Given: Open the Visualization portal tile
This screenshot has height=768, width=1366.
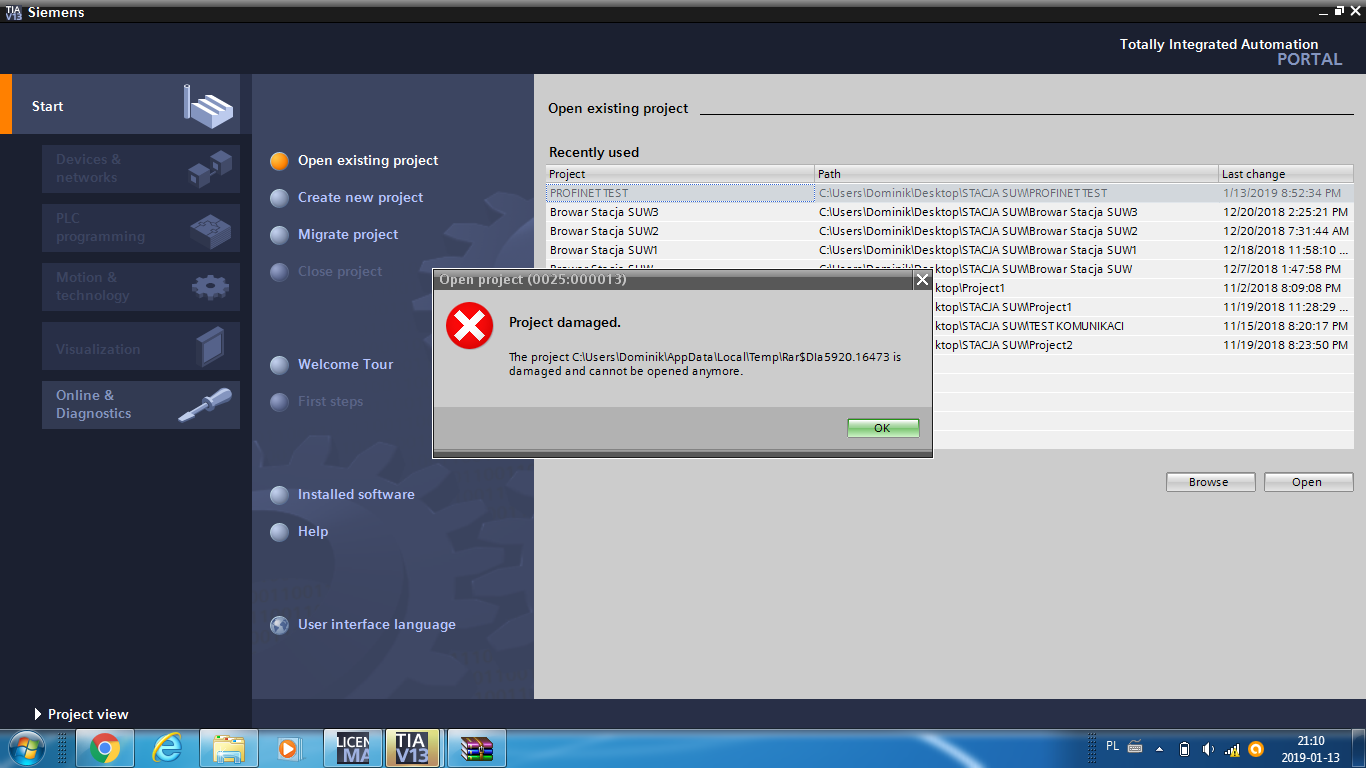Looking at the screenshot, I should (141, 346).
